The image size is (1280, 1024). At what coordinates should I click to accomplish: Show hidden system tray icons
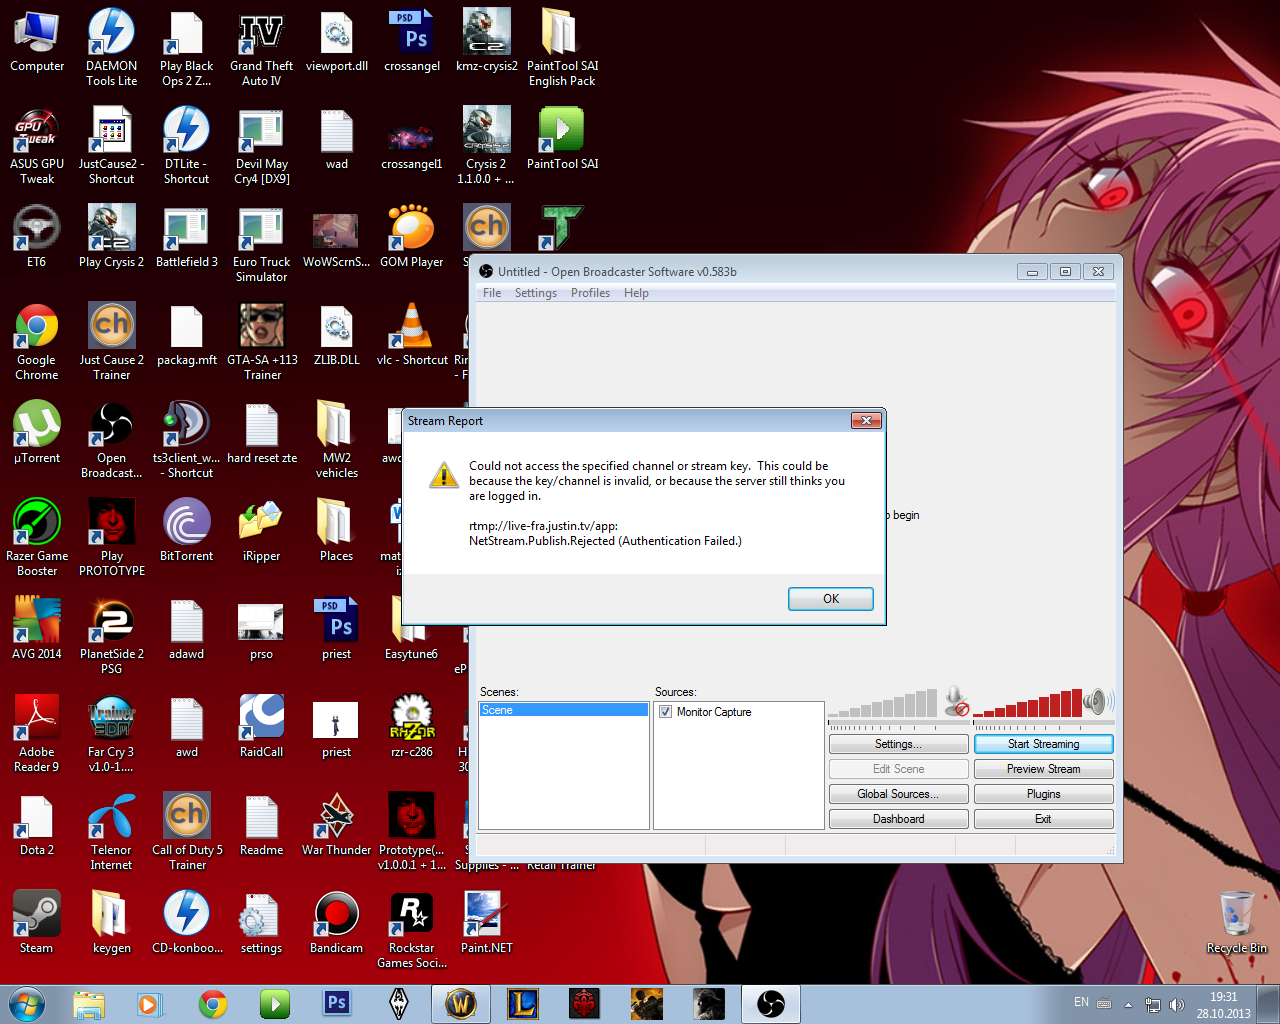pyautogui.click(x=1128, y=1004)
